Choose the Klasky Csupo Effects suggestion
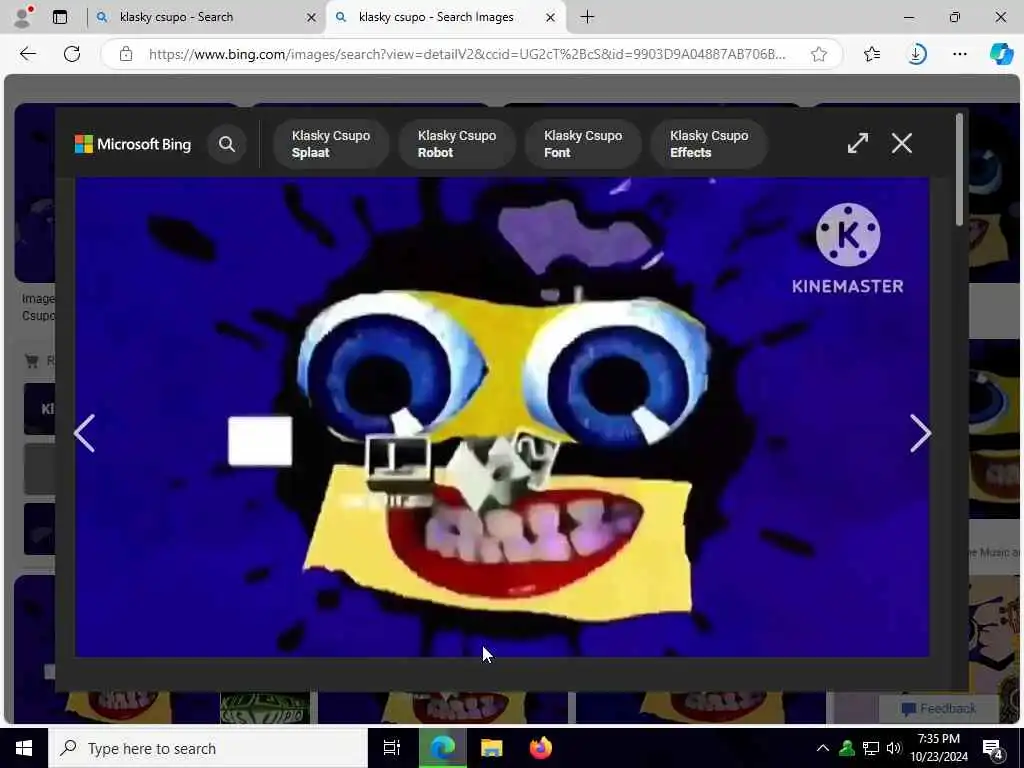The image size is (1024, 768). pyautogui.click(x=709, y=144)
